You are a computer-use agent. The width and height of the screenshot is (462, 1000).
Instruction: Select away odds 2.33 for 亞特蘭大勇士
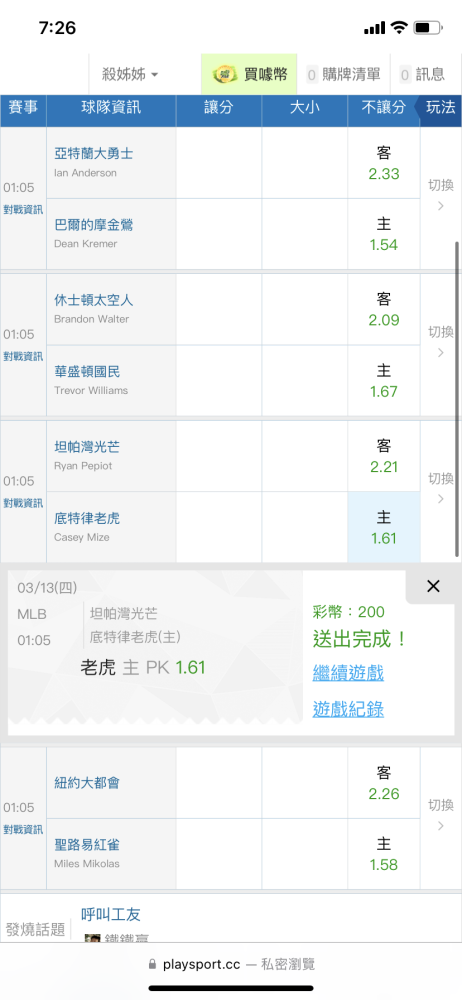[384, 163]
